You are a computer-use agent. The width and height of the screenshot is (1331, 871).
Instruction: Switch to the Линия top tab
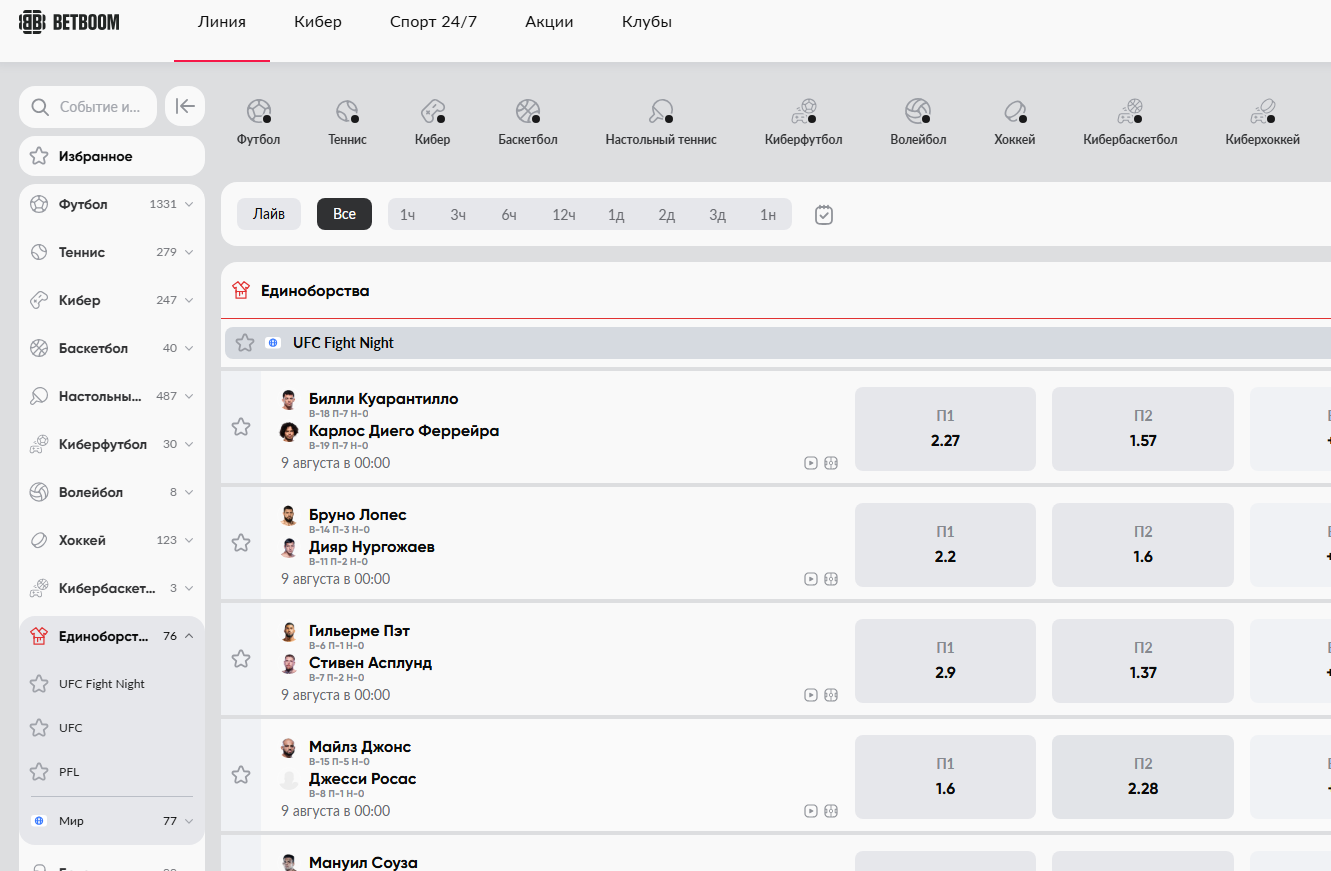click(222, 22)
